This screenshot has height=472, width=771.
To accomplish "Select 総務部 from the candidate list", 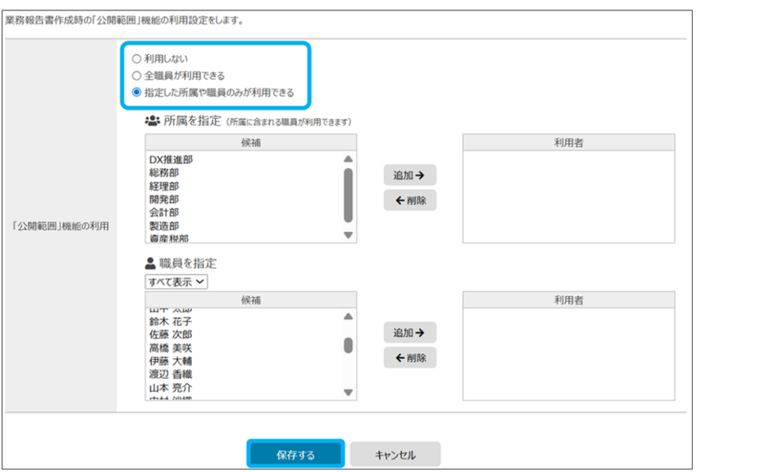I will tap(163, 172).
